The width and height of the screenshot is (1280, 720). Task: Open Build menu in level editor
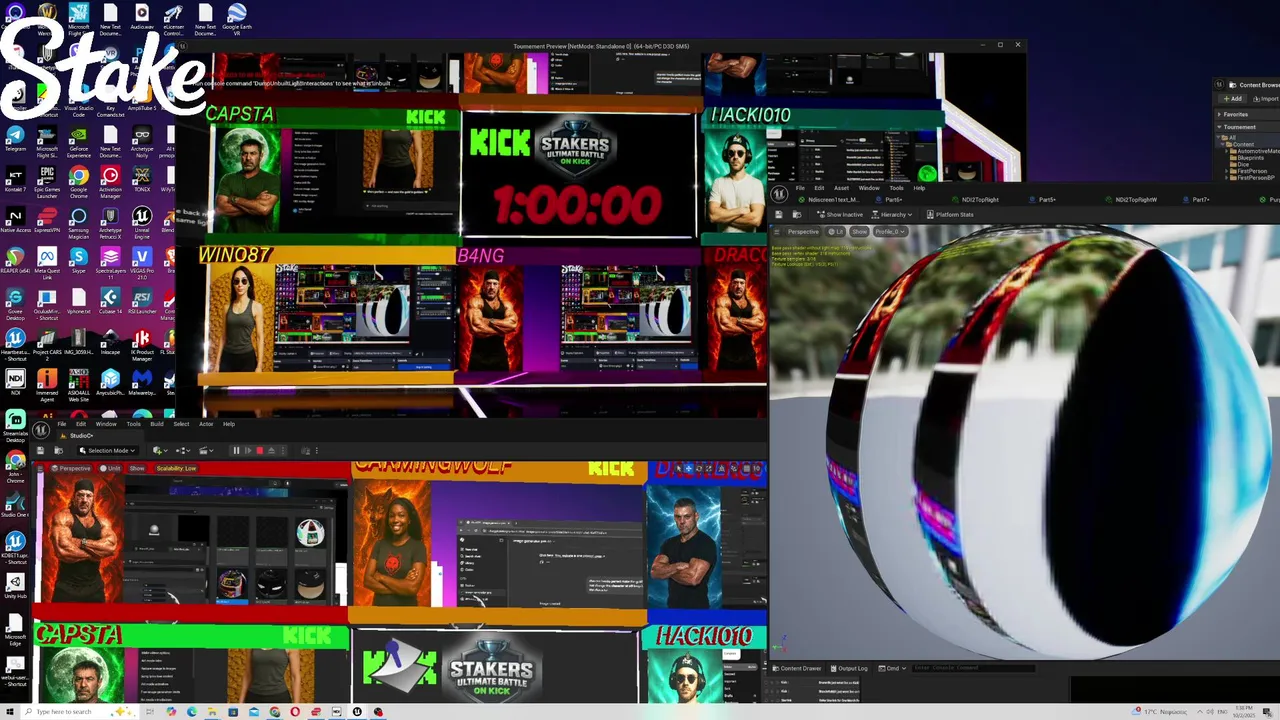[x=157, y=424]
